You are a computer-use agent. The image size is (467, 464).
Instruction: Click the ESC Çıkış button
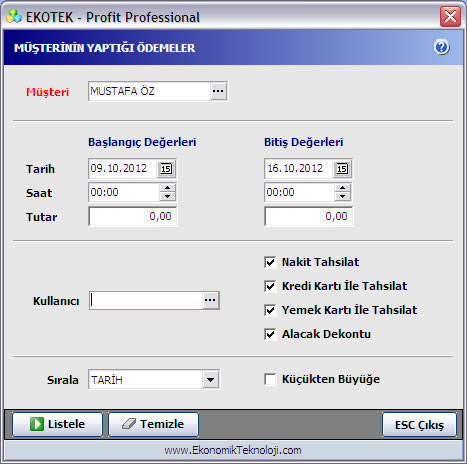(x=419, y=425)
